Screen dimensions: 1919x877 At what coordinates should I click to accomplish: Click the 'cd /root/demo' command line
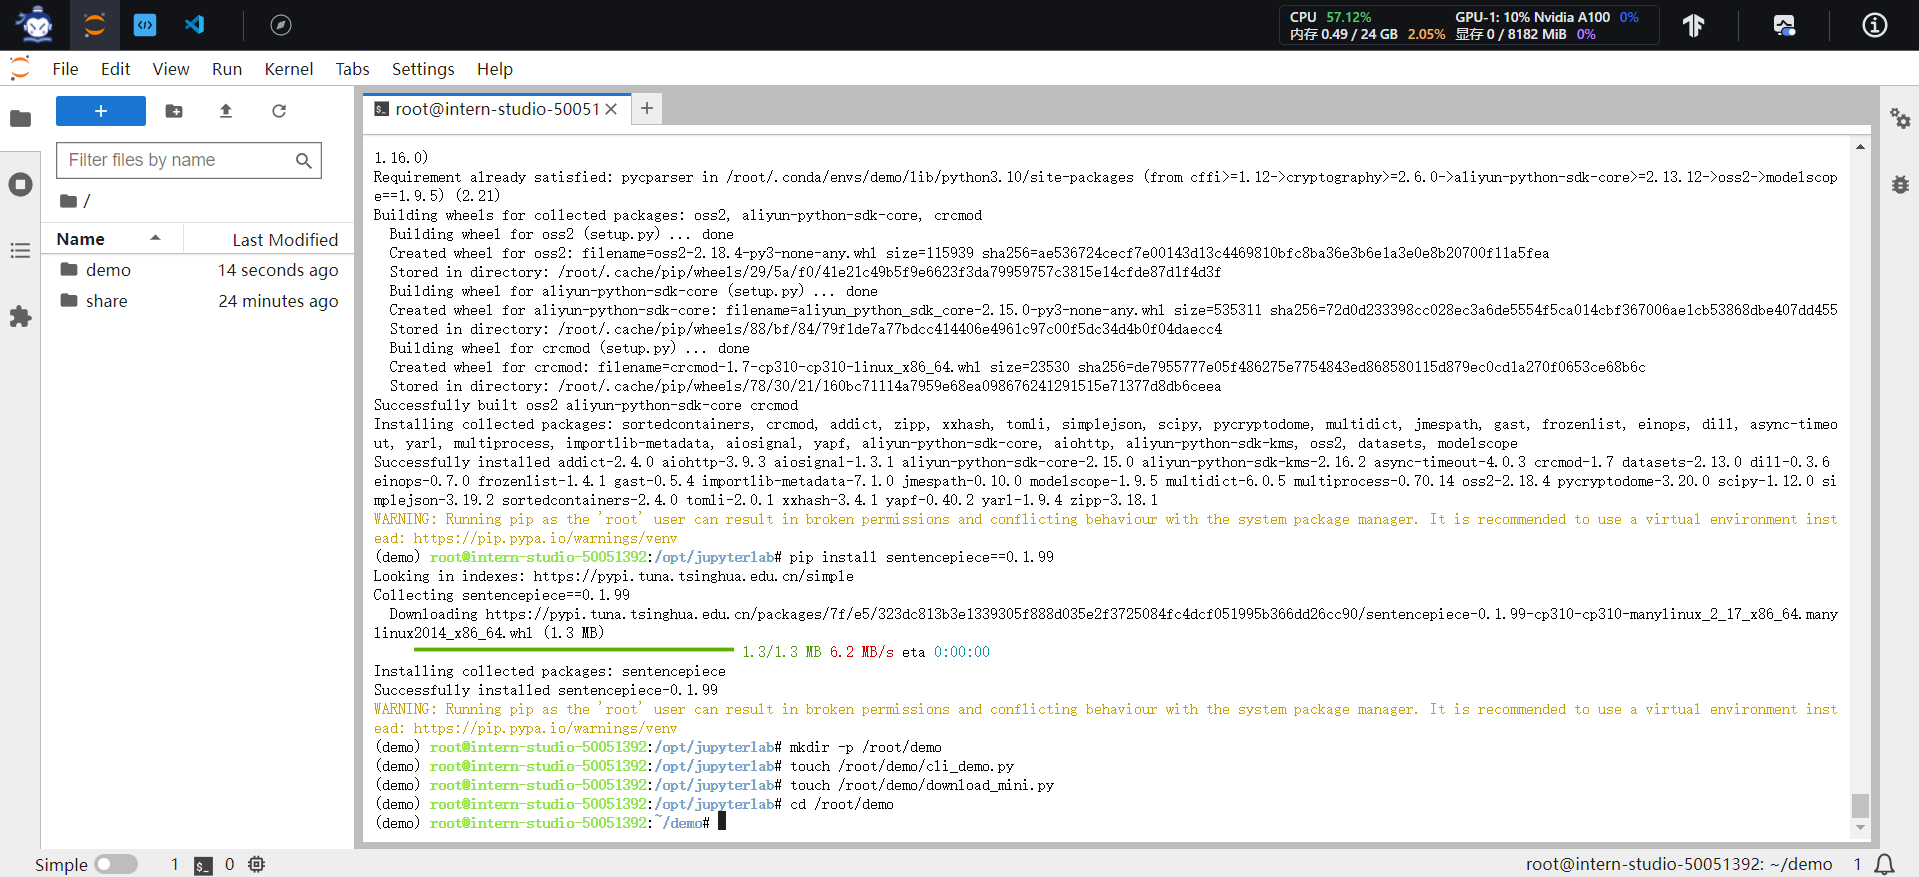tap(634, 804)
